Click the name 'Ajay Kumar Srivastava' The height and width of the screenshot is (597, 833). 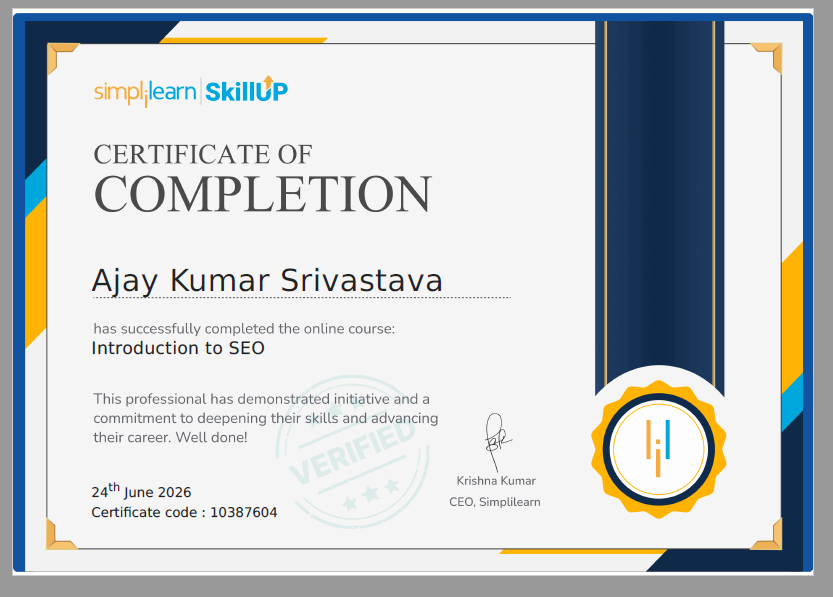267,280
